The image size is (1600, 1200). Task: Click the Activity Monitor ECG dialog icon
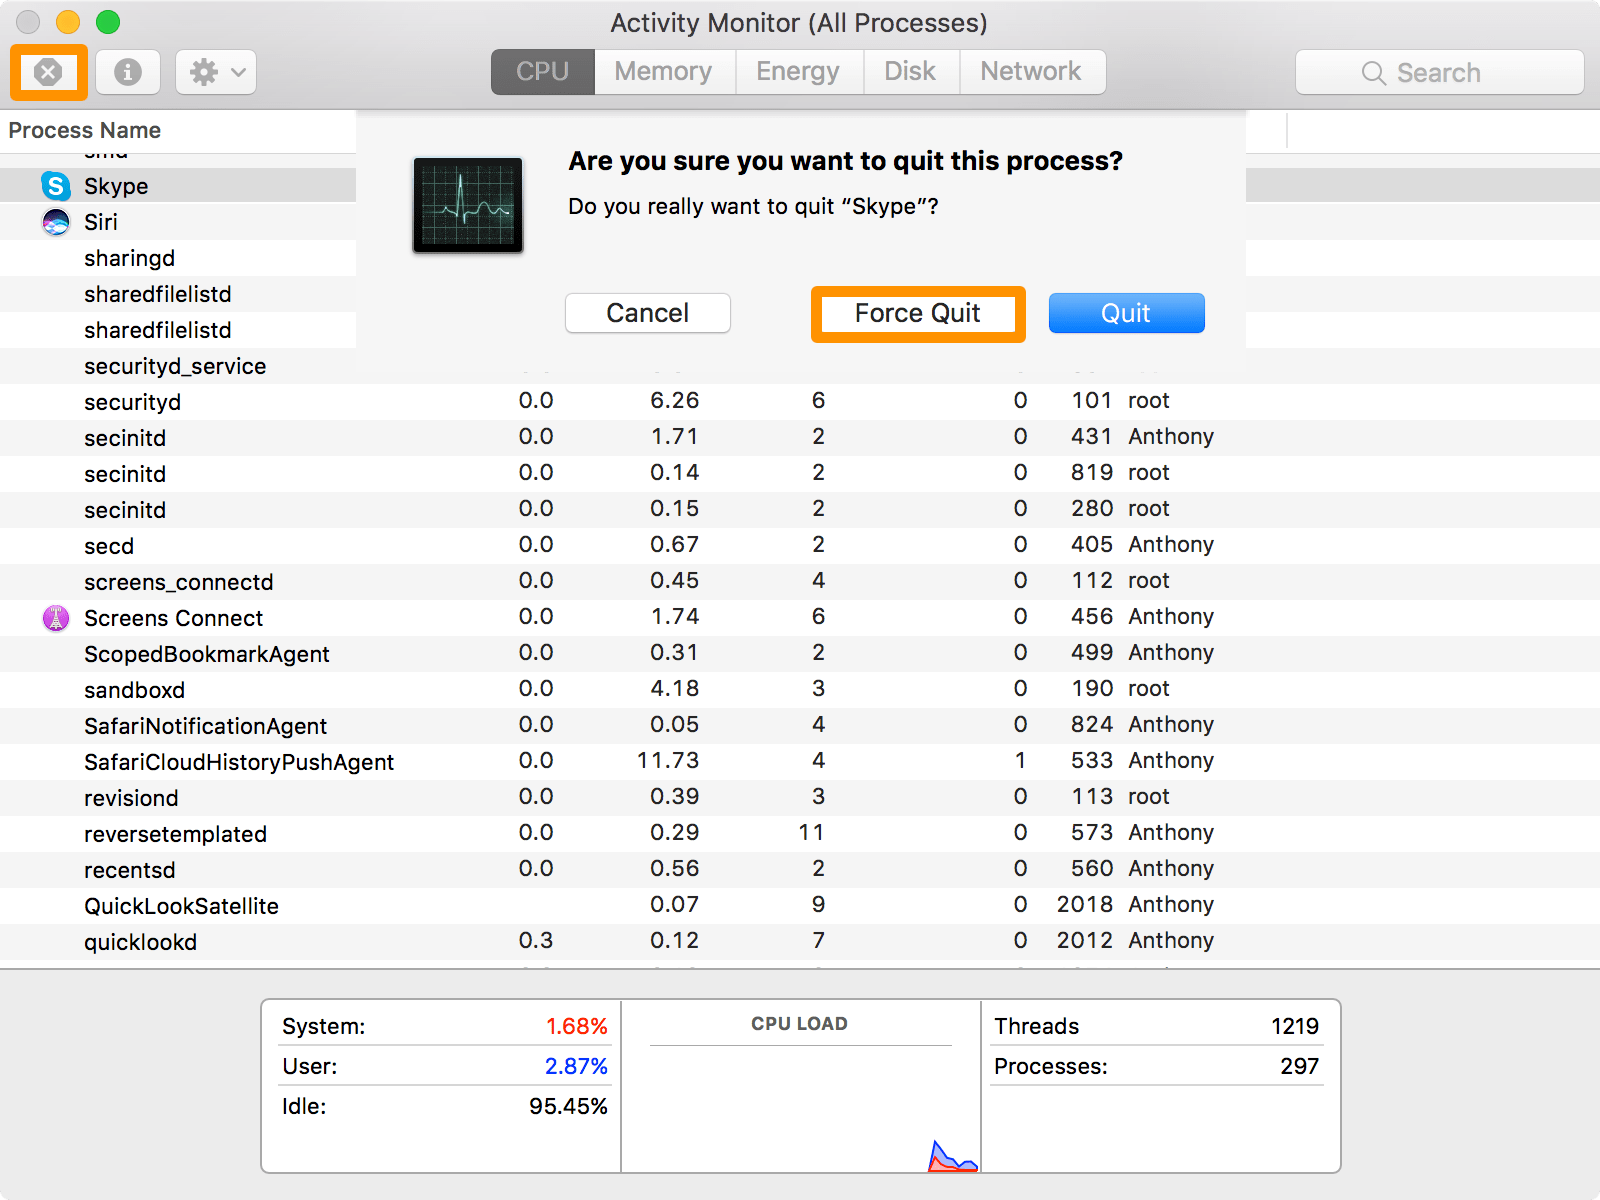[467, 205]
